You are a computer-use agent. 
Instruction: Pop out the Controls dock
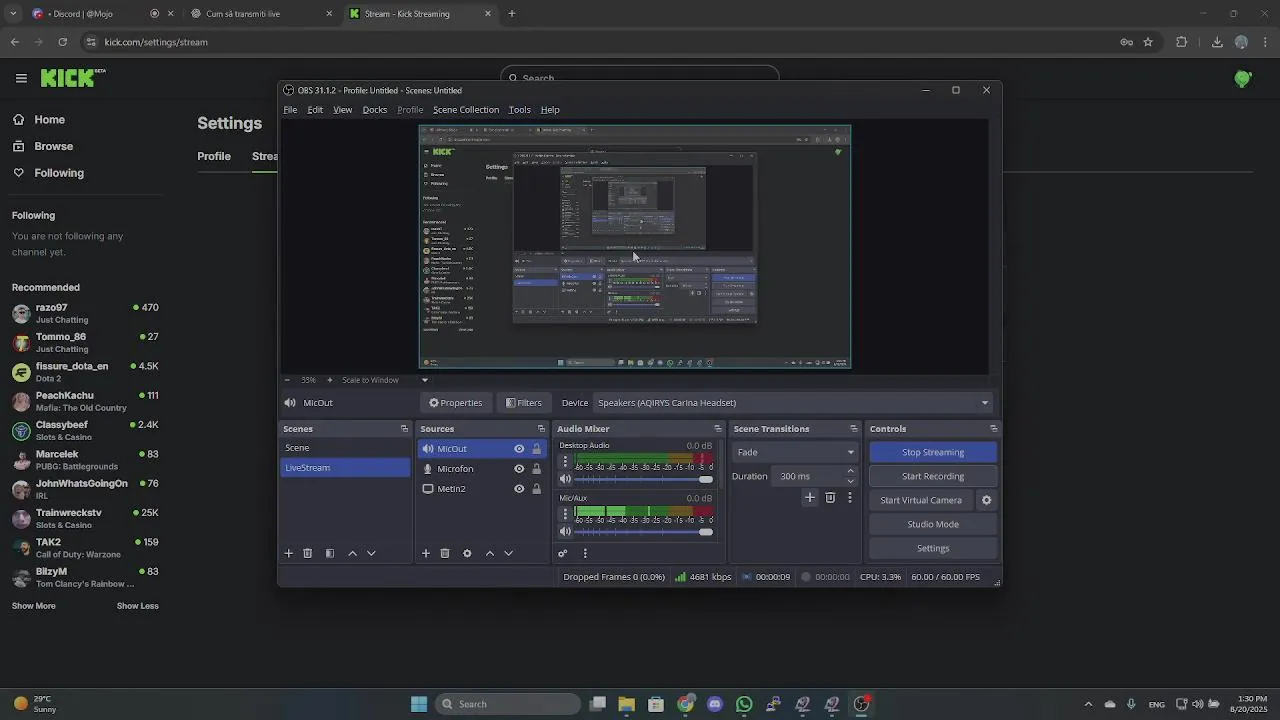[x=993, y=429]
